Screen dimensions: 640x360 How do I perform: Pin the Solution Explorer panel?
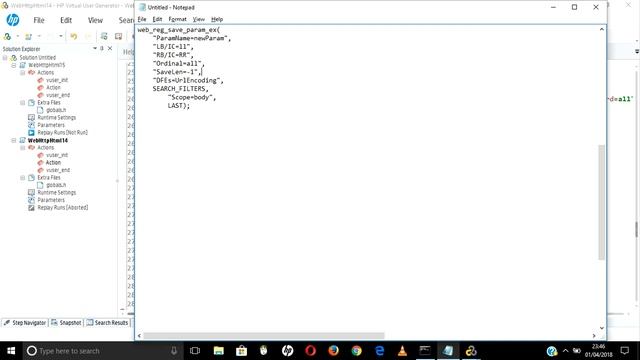[x=102, y=48]
